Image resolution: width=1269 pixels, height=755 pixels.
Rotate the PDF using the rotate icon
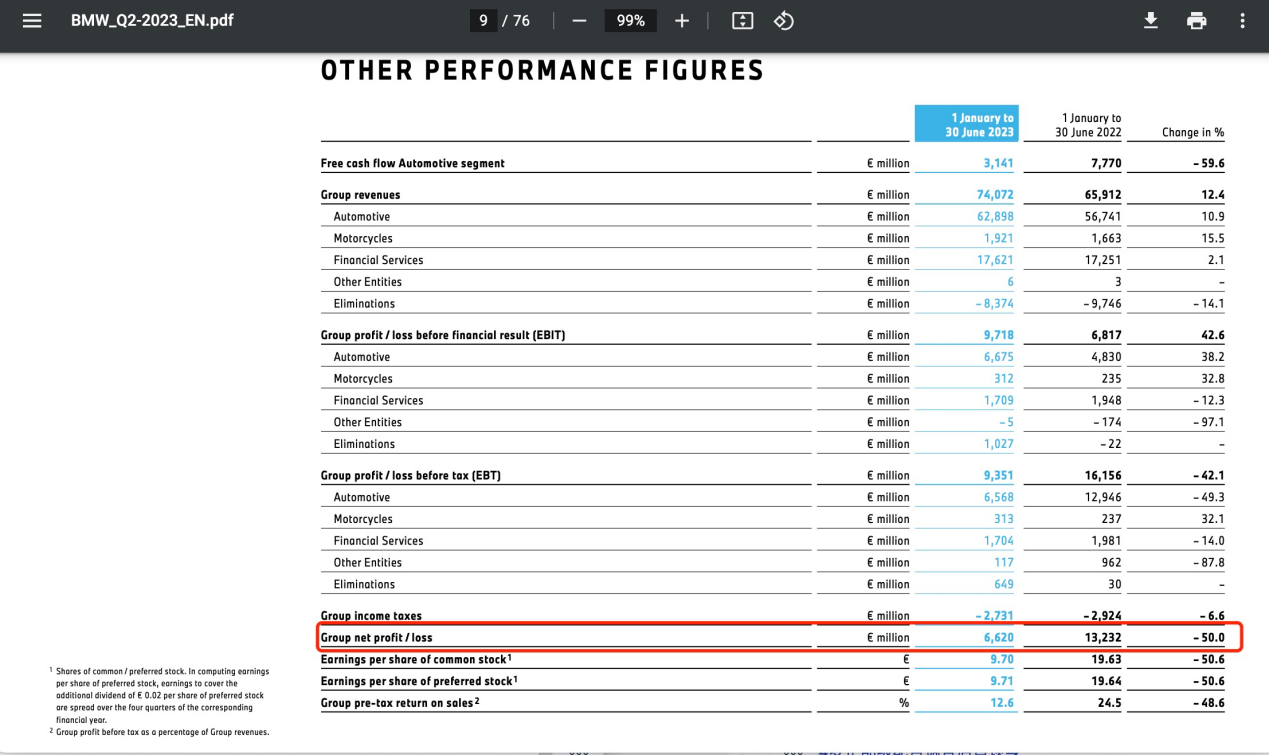click(x=784, y=21)
